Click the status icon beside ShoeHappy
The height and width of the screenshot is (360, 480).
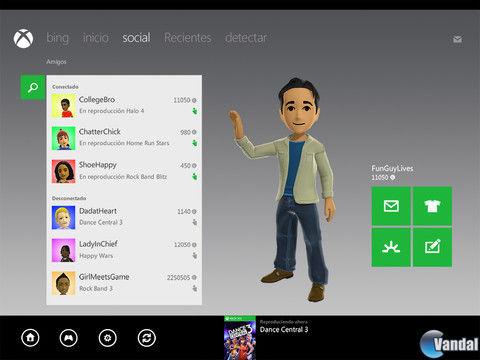point(195,176)
